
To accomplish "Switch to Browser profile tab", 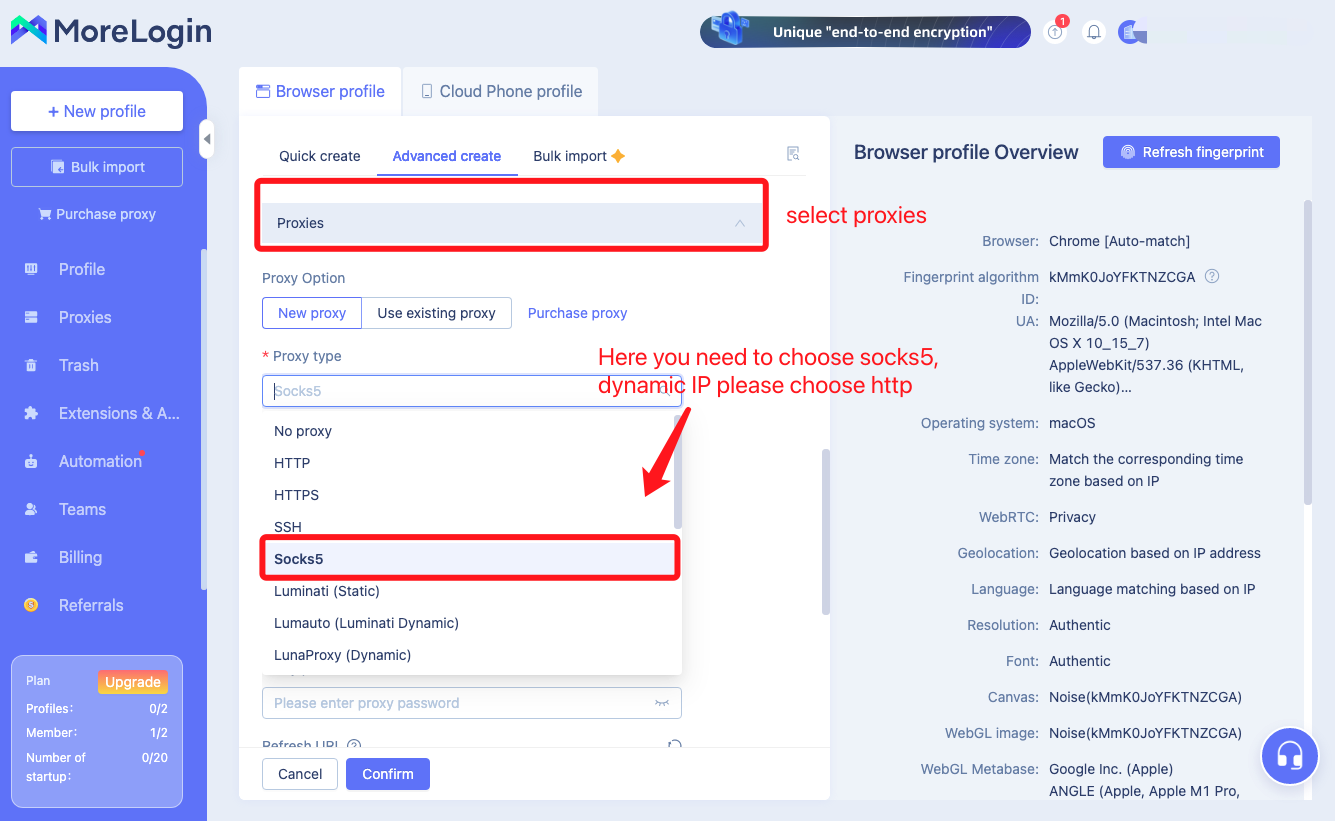I will pos(320,91).
